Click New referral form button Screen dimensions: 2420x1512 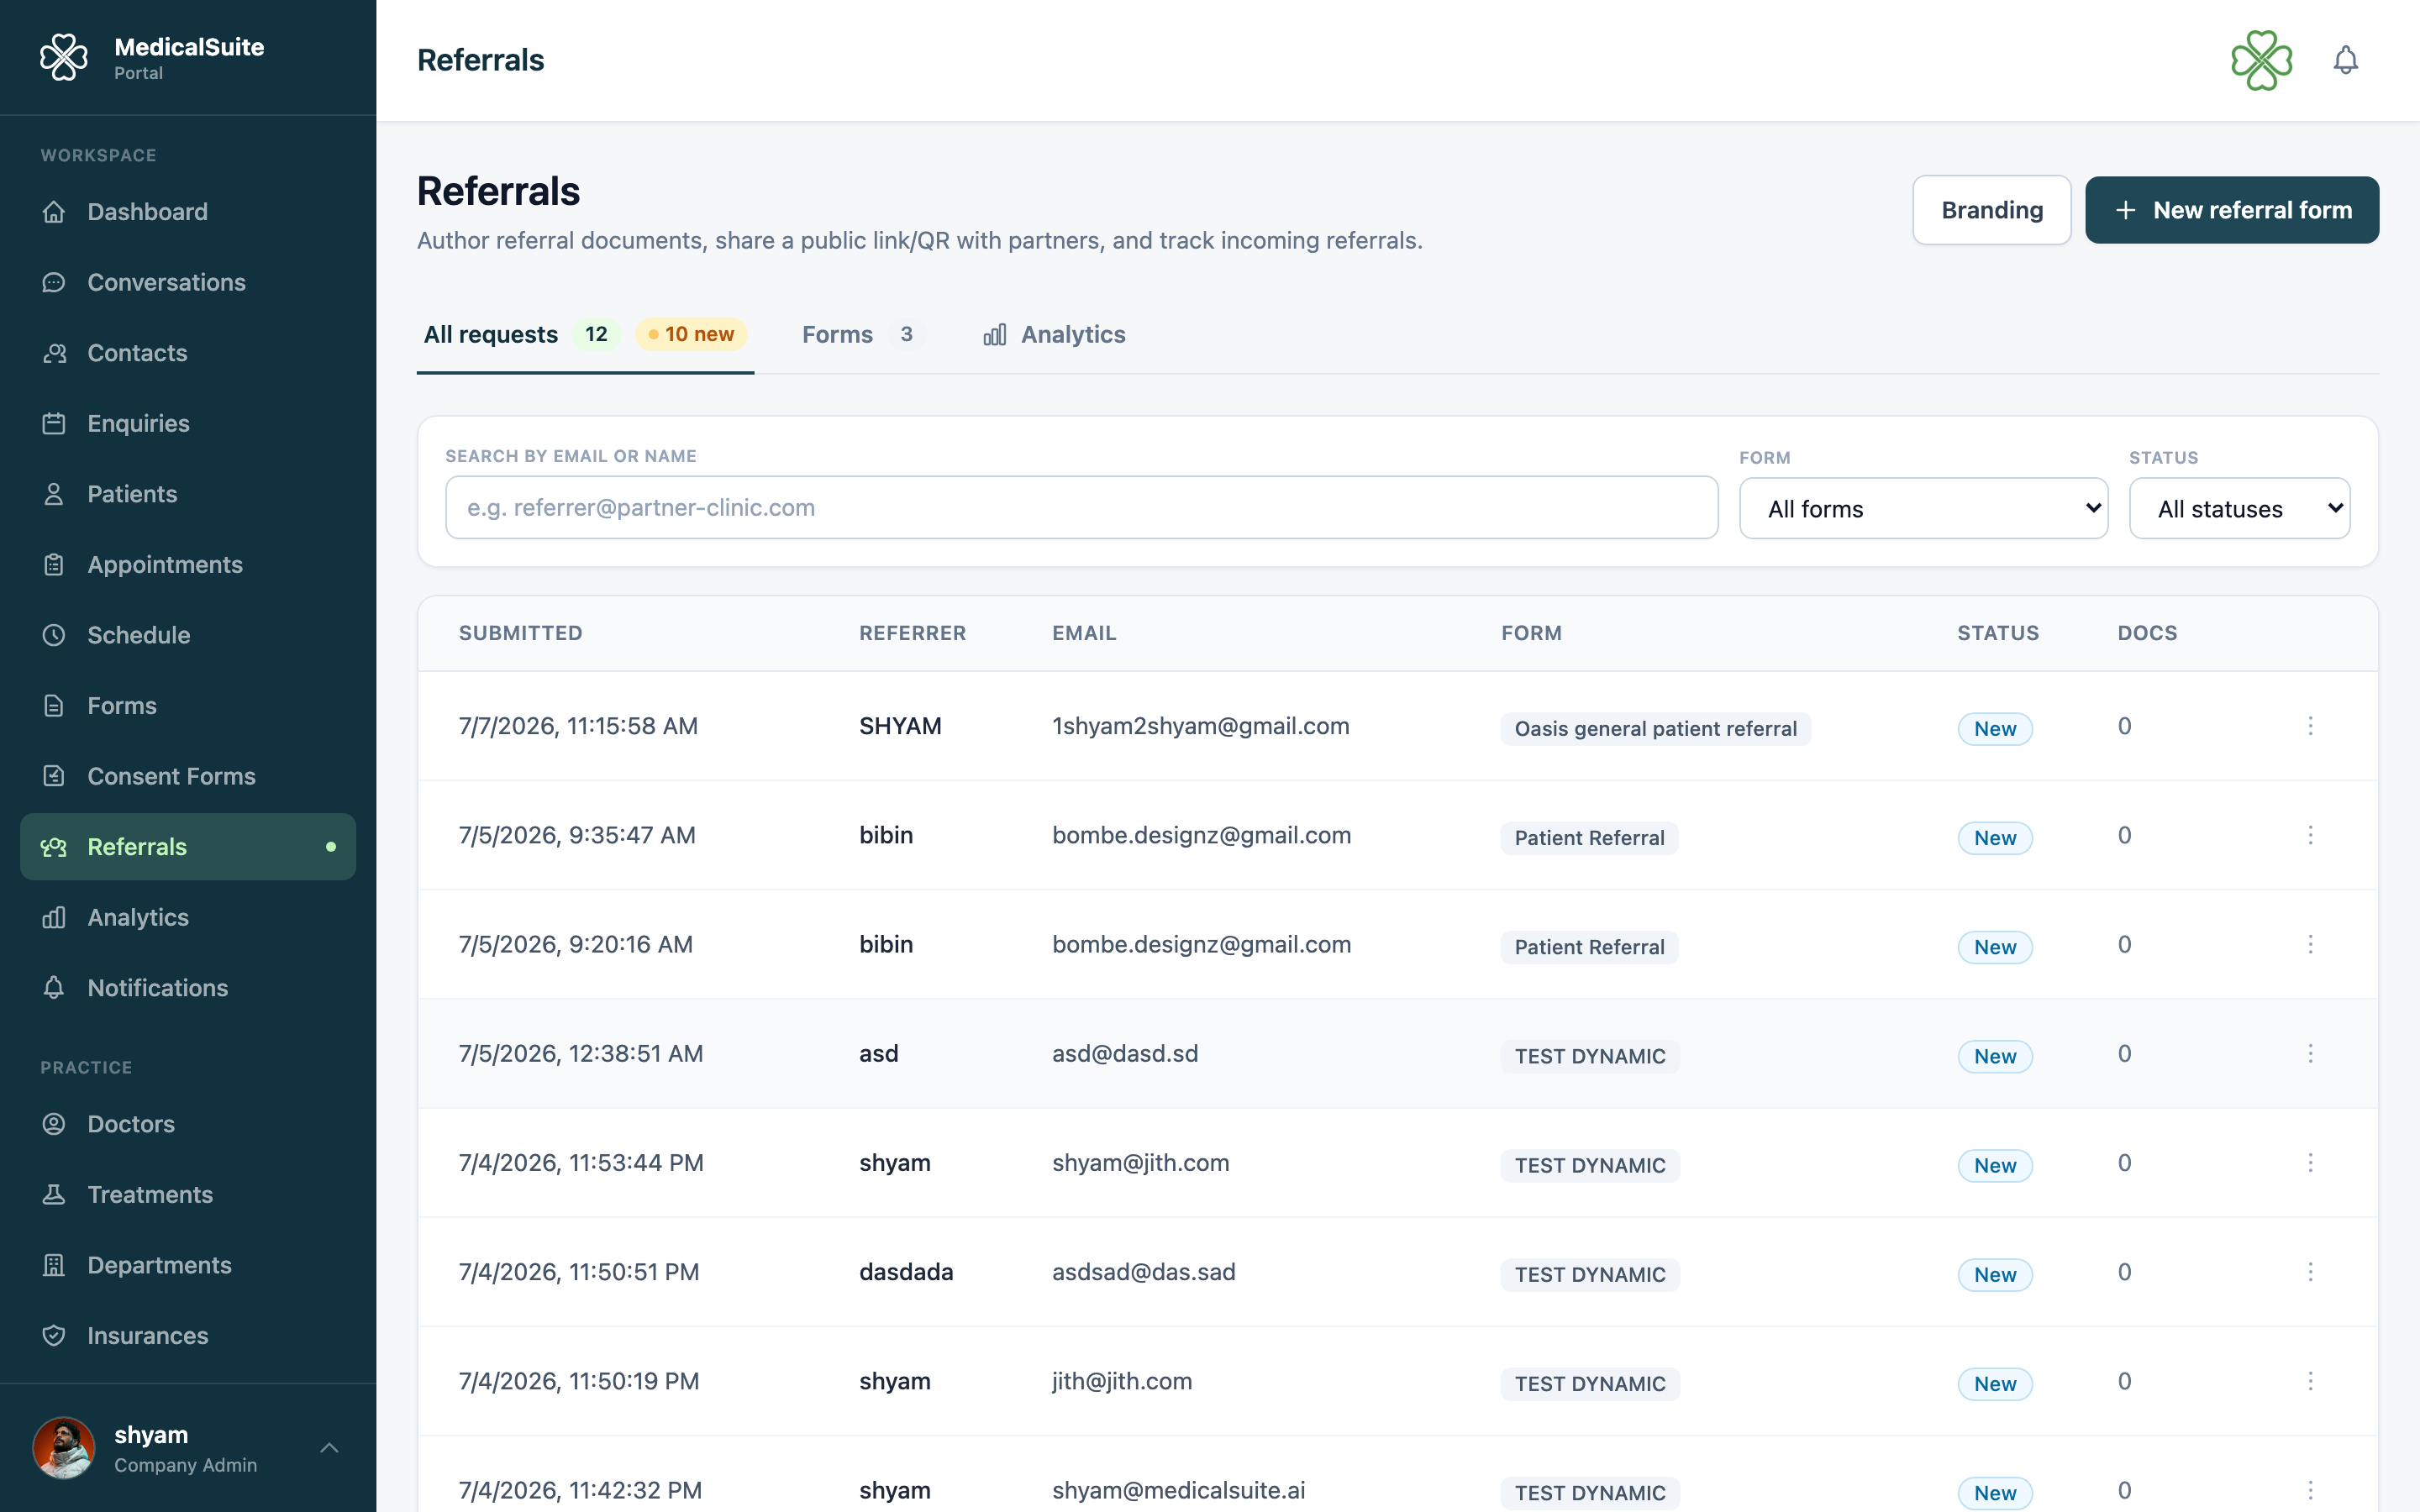2231,210
